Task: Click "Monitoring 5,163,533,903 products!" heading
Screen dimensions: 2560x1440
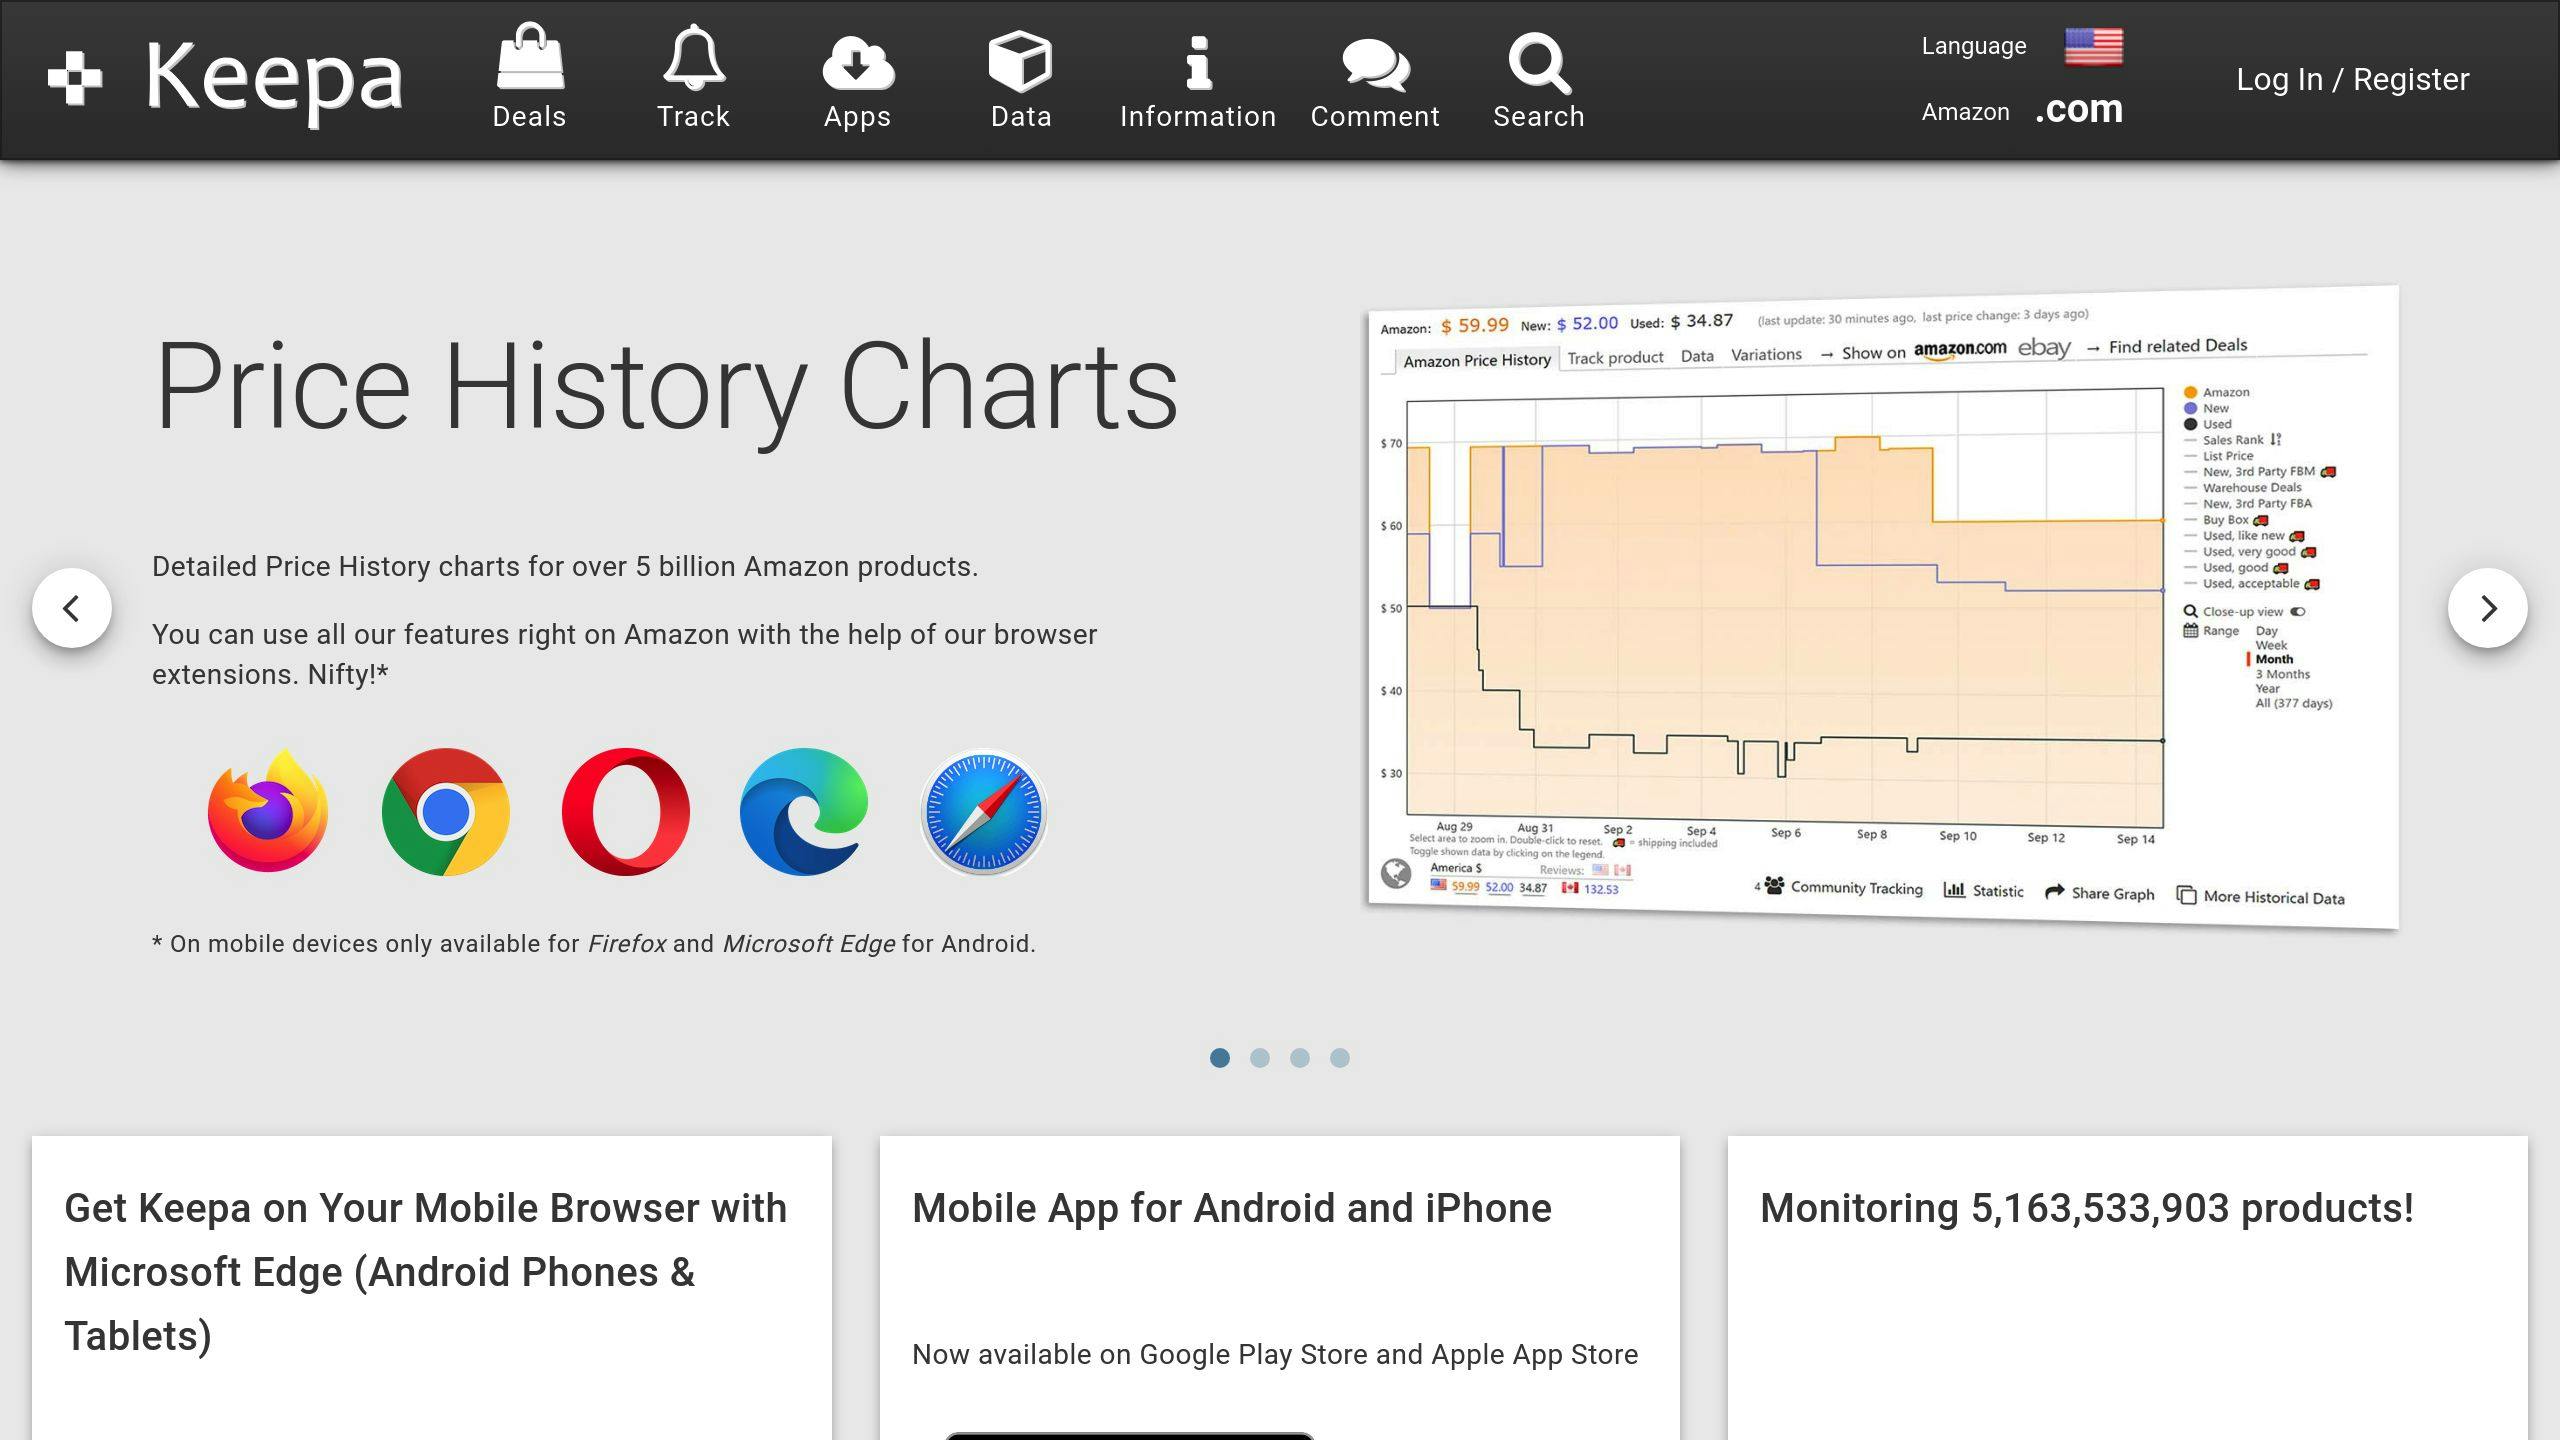Action: coord(2087,1208)
